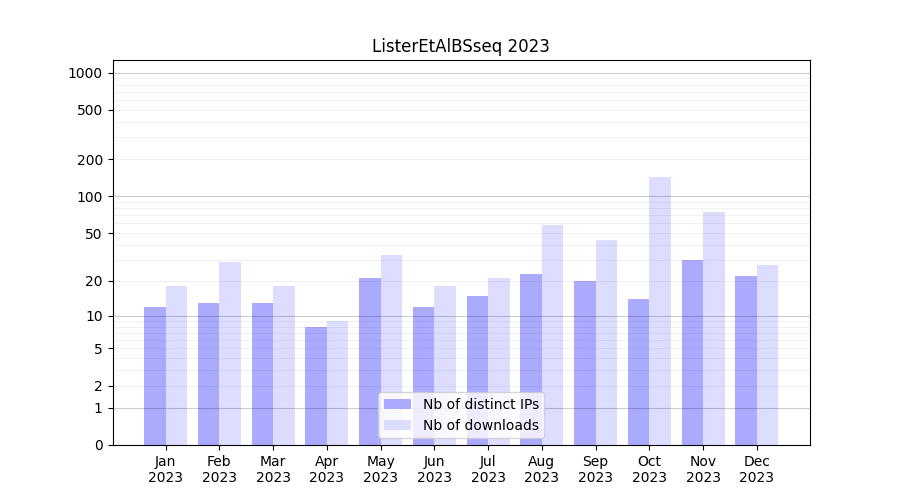This screenshot has width=900, height=500.
Task: Select the January distinct IPs bar
Action: point(155,375)
